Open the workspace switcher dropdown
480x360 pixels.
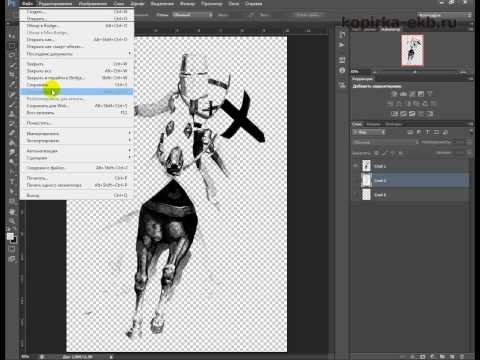point(445,15)
